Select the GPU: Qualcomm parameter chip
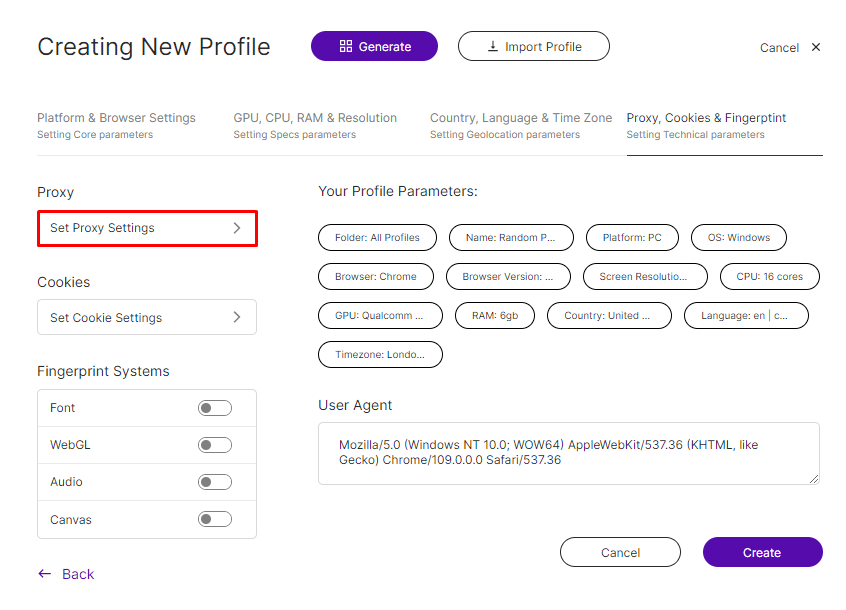Viewport: 846px width, 610px height. click(380, 316)
